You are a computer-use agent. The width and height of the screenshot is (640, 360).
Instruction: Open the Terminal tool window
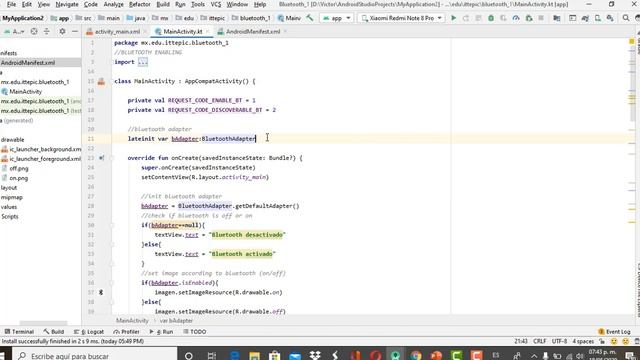[x=19, y=332]
